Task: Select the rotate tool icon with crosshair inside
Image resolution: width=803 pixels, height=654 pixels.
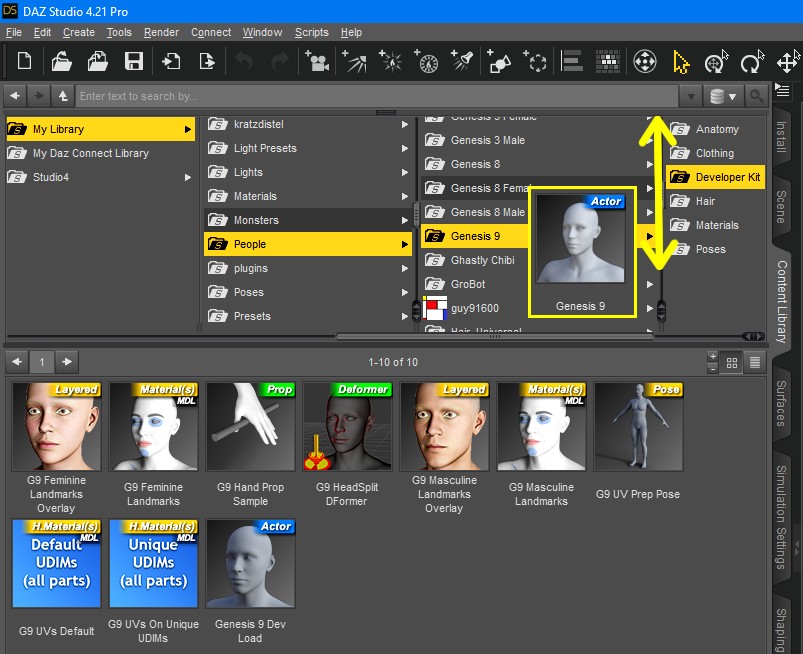Action: [716, 62]
